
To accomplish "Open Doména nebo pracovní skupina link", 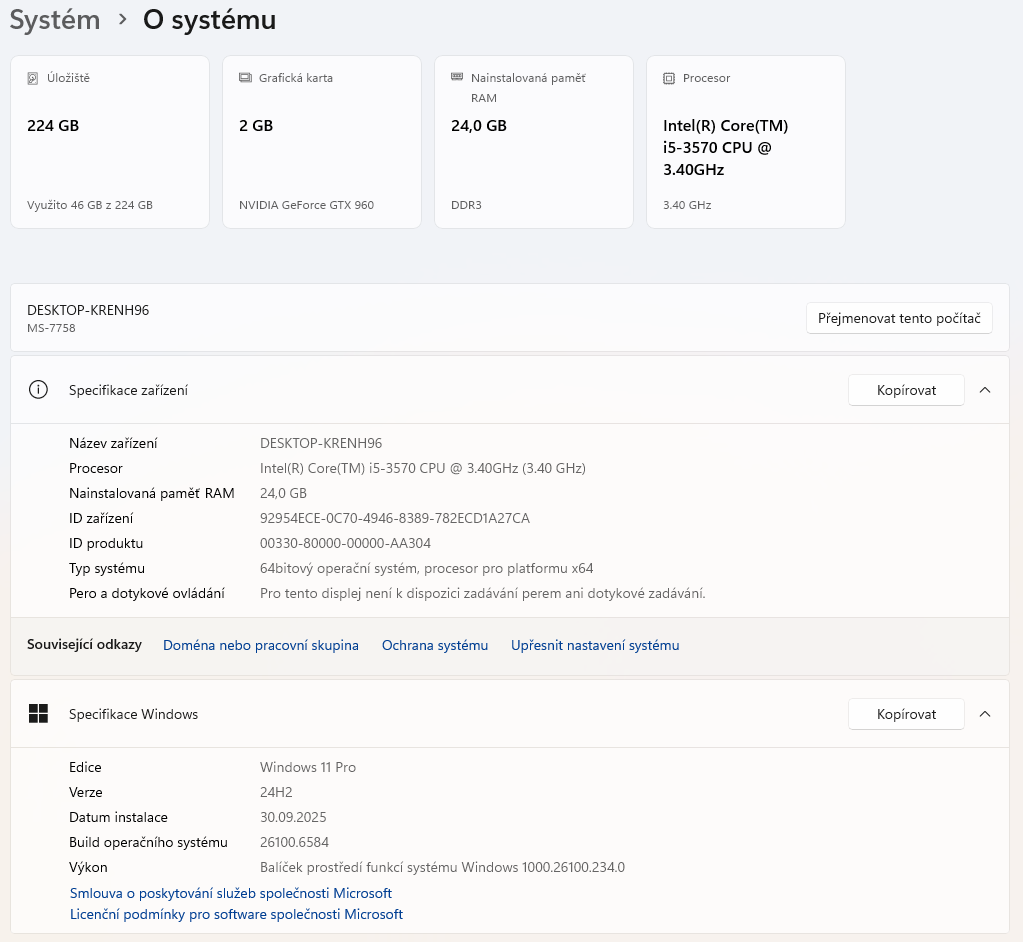I will coord(261,646).
